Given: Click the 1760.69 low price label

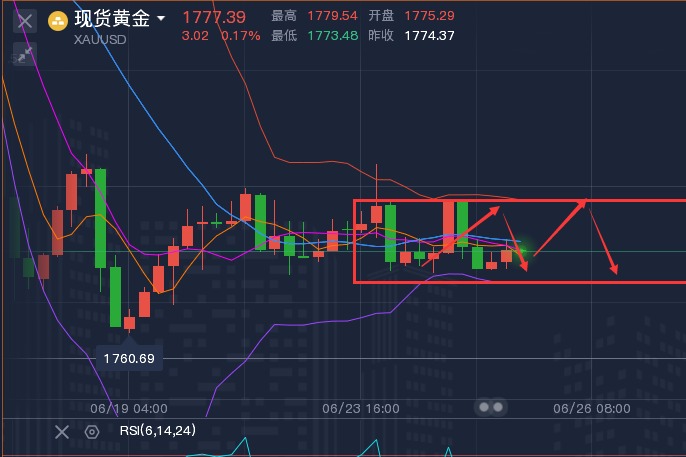Looking at the screenshot, I should [127, 357].
